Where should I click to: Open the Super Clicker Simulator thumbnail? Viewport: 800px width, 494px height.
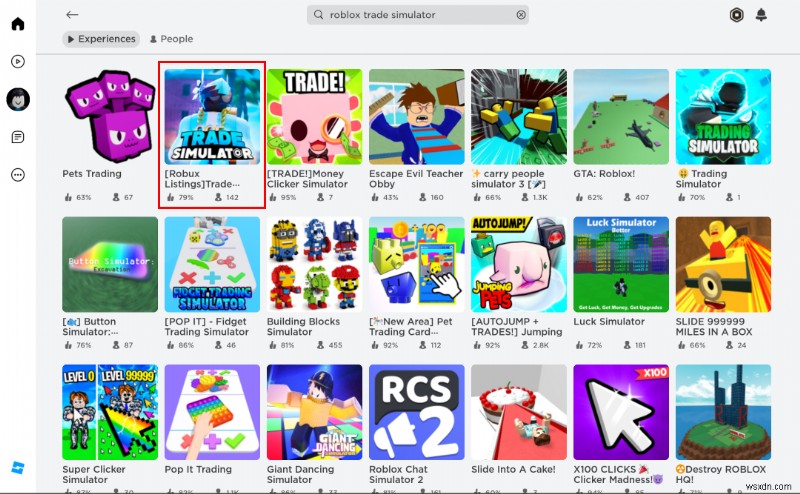point(110,412)
